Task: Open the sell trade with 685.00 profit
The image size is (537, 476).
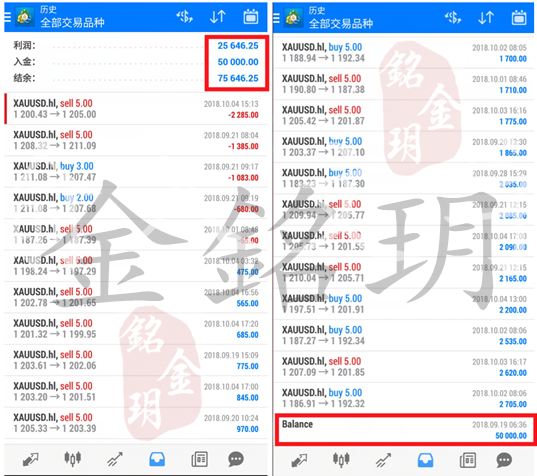Action: [136, 329]
